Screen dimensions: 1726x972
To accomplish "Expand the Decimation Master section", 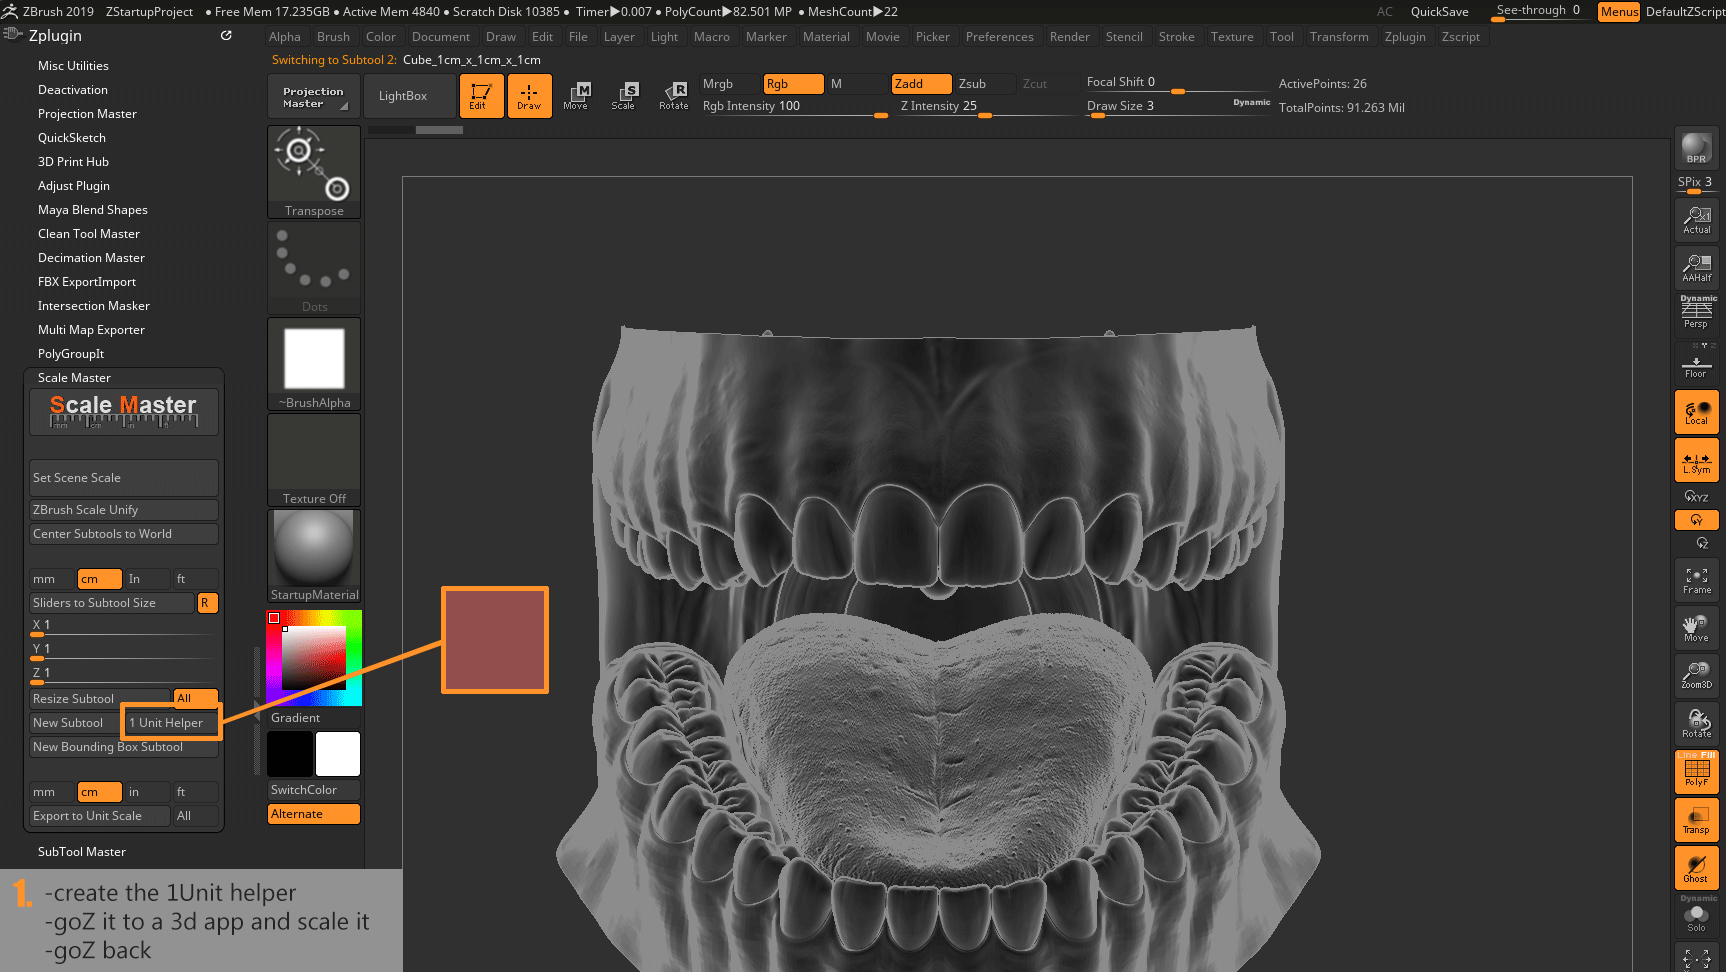I will (91, 258).
